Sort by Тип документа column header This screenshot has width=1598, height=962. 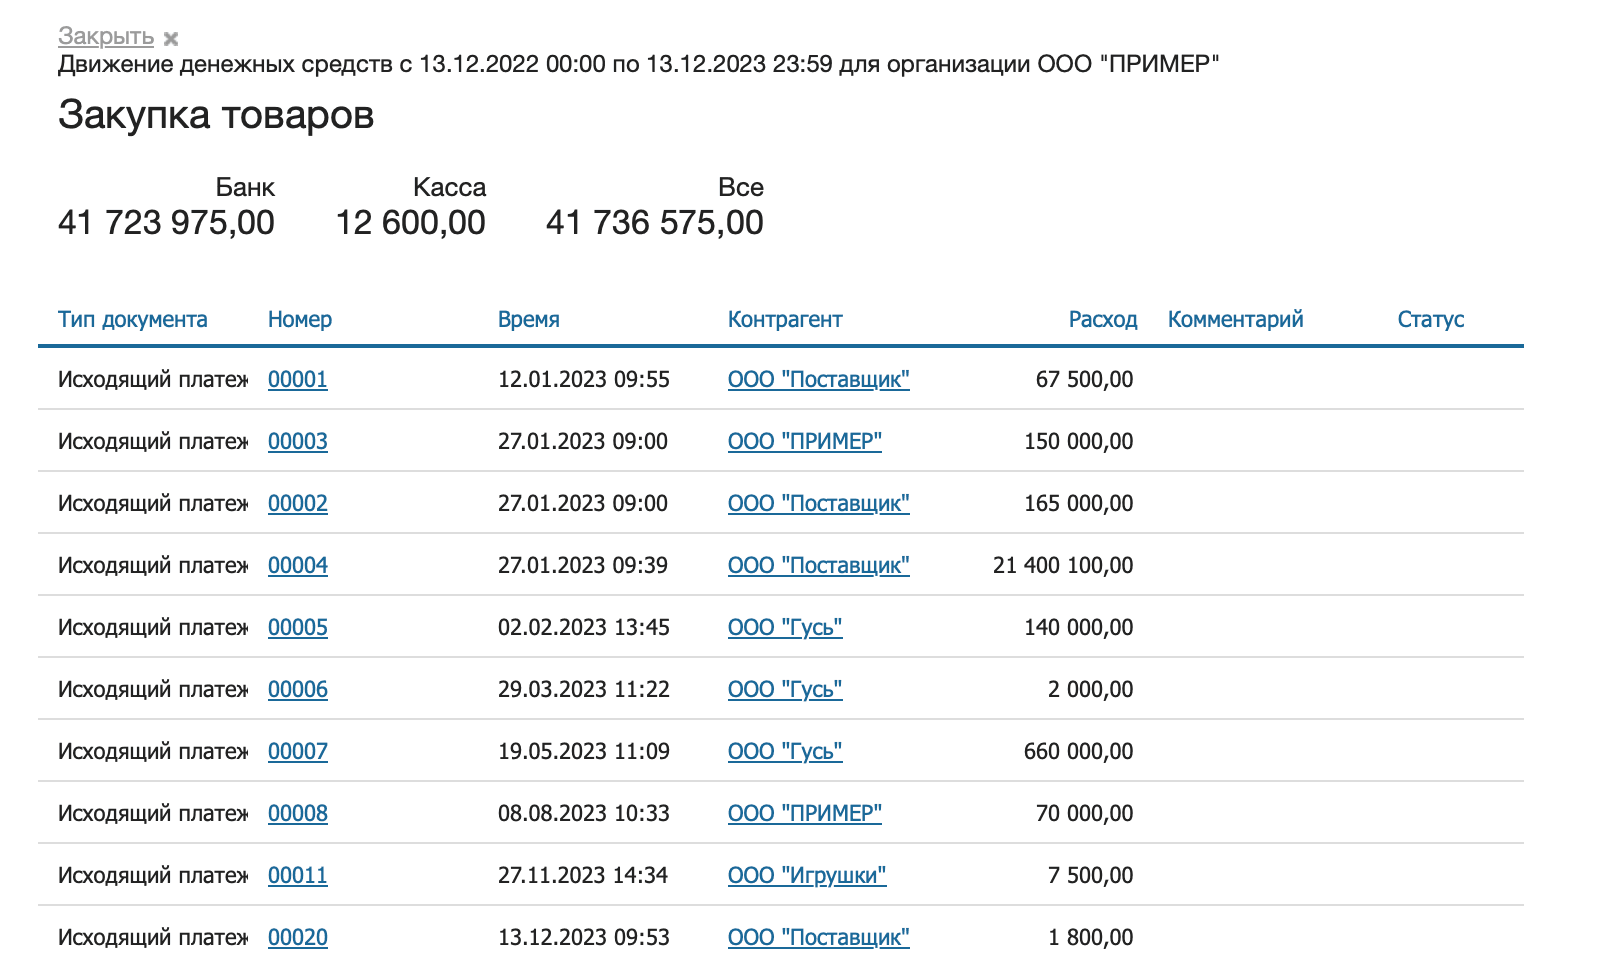click(x=132, y=319)
